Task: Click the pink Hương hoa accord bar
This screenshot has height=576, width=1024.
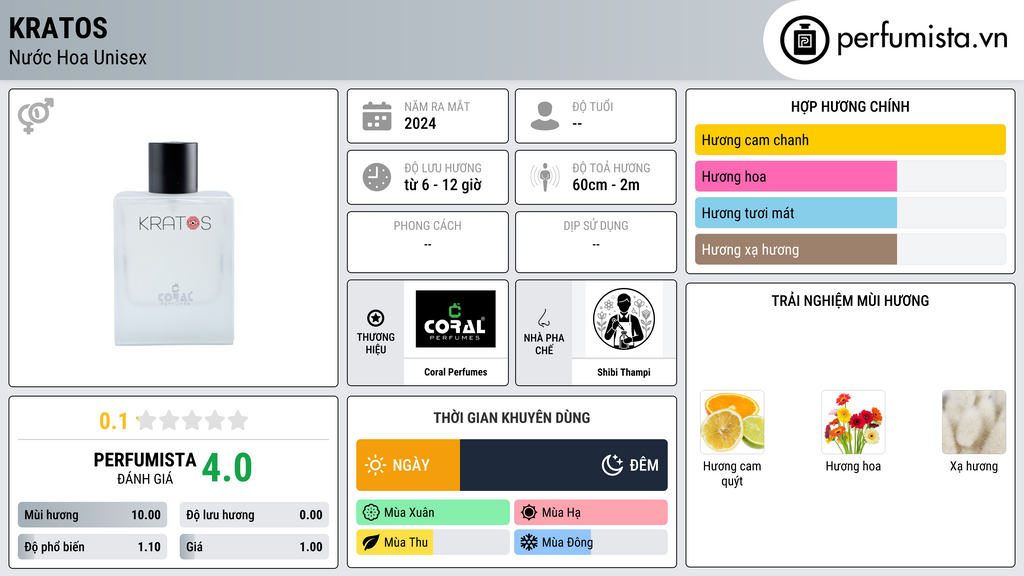Action: [796, 176]
